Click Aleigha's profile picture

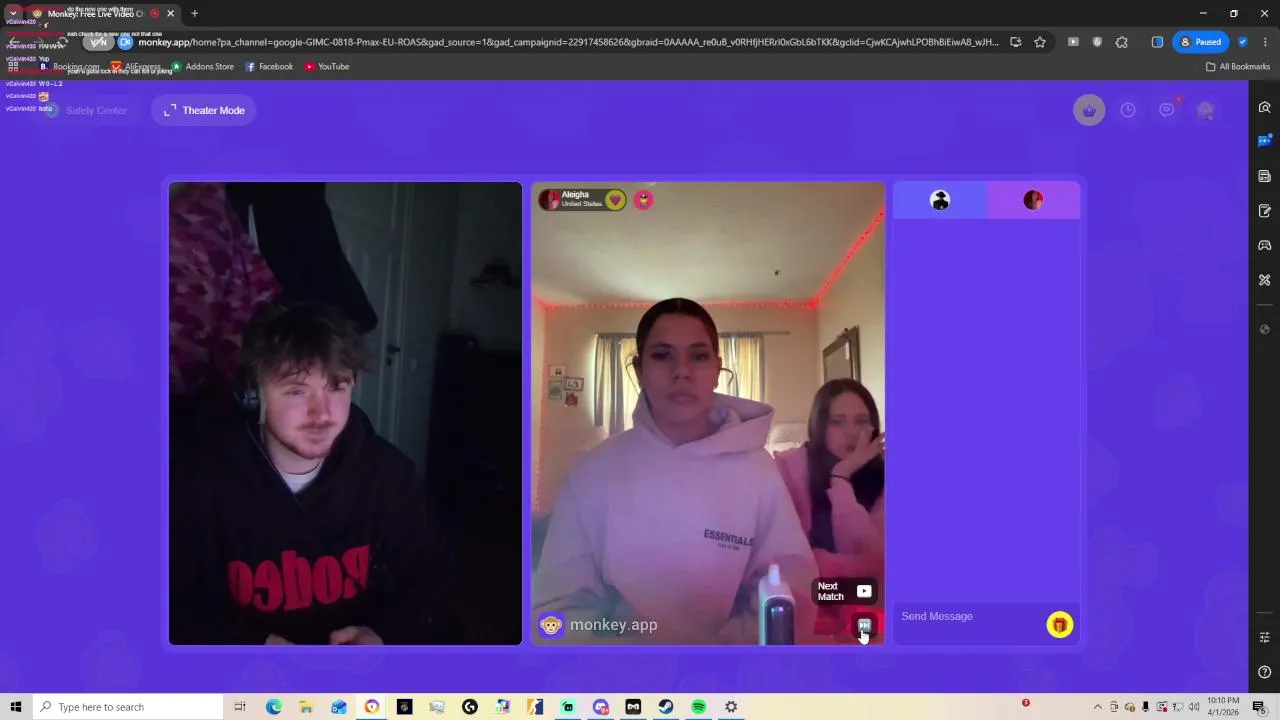(x=549, y=200)
